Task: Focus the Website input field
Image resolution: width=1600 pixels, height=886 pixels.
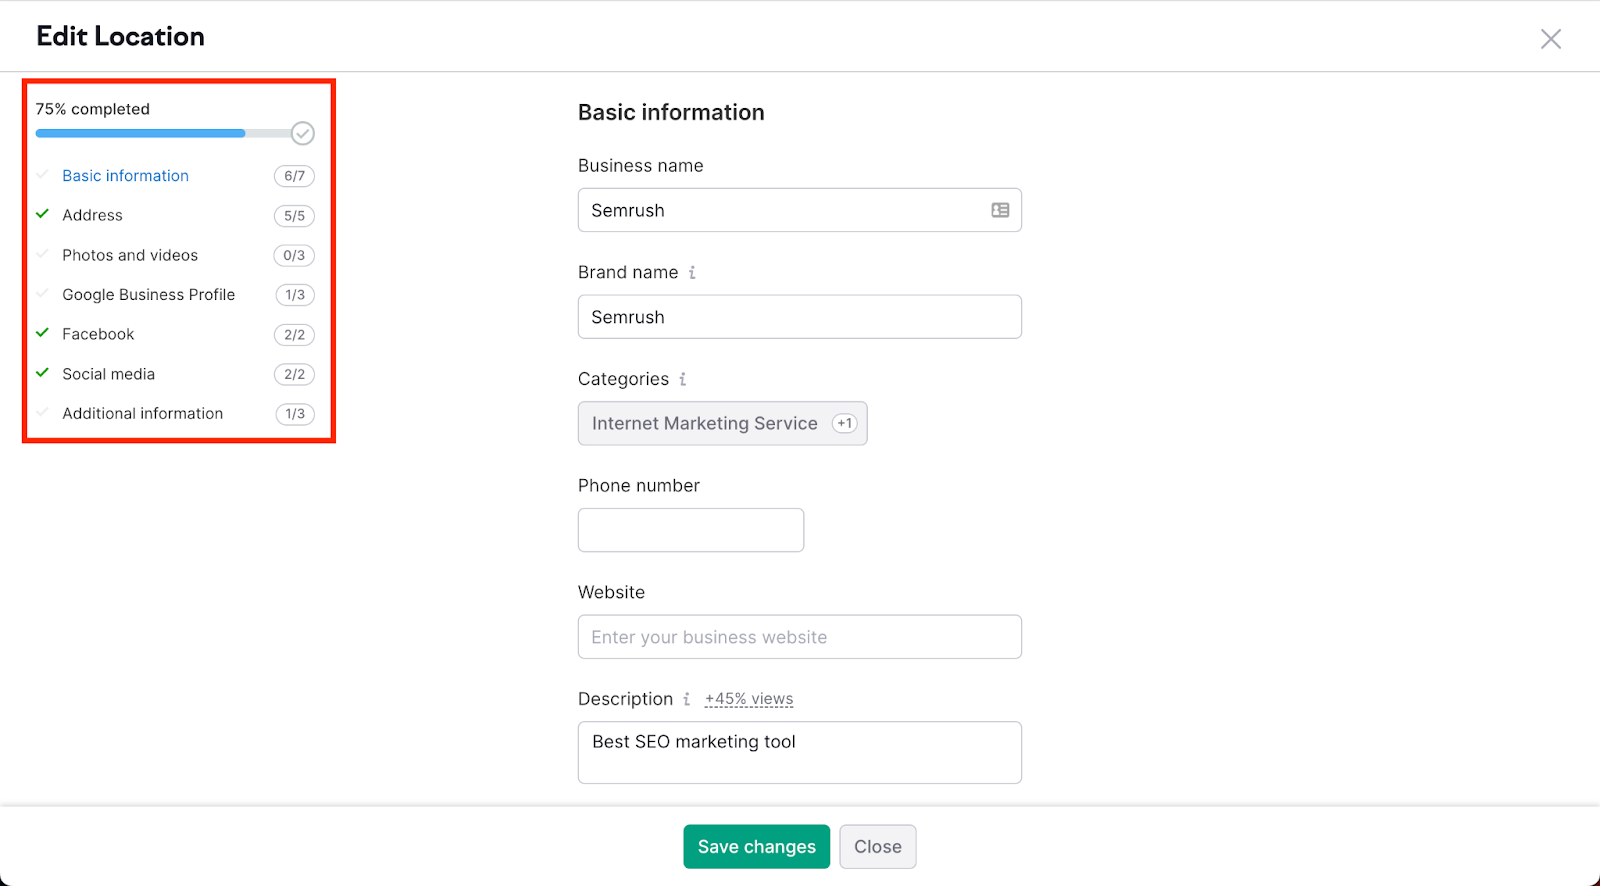Action: [x=799, y=637]
